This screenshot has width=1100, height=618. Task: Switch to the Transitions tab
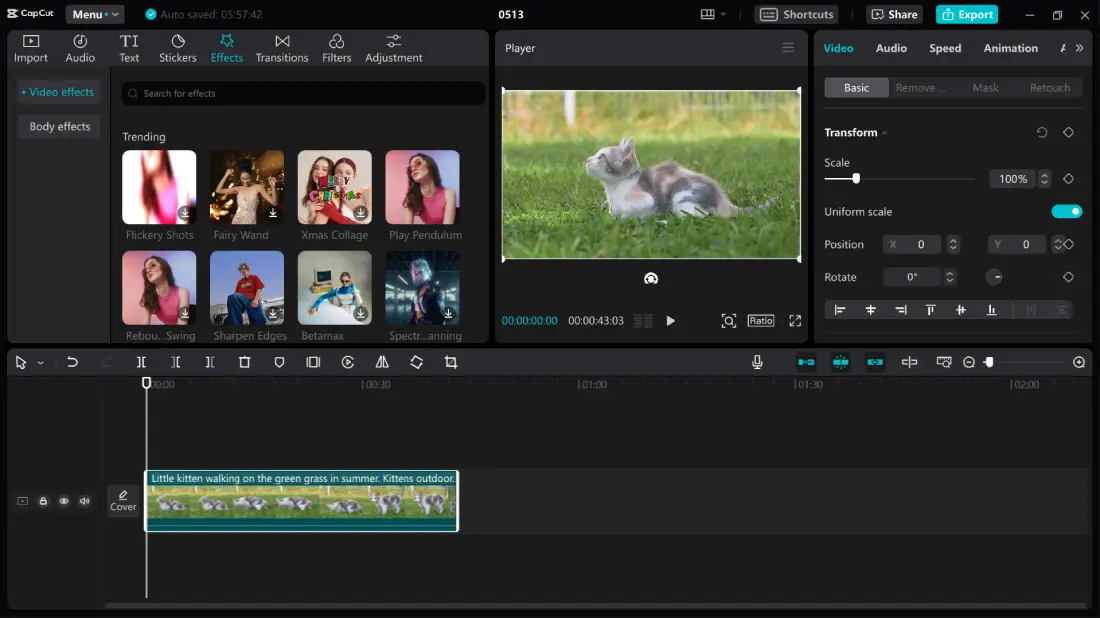click(282, 48)
